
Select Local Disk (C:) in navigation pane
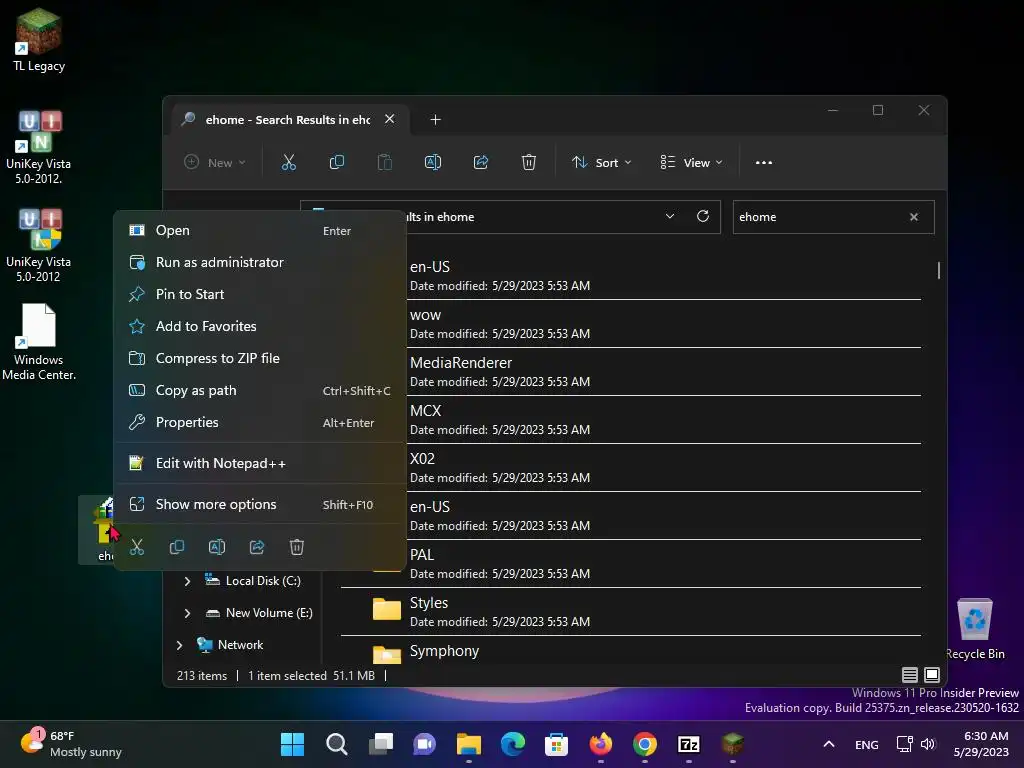click(253, 581)
